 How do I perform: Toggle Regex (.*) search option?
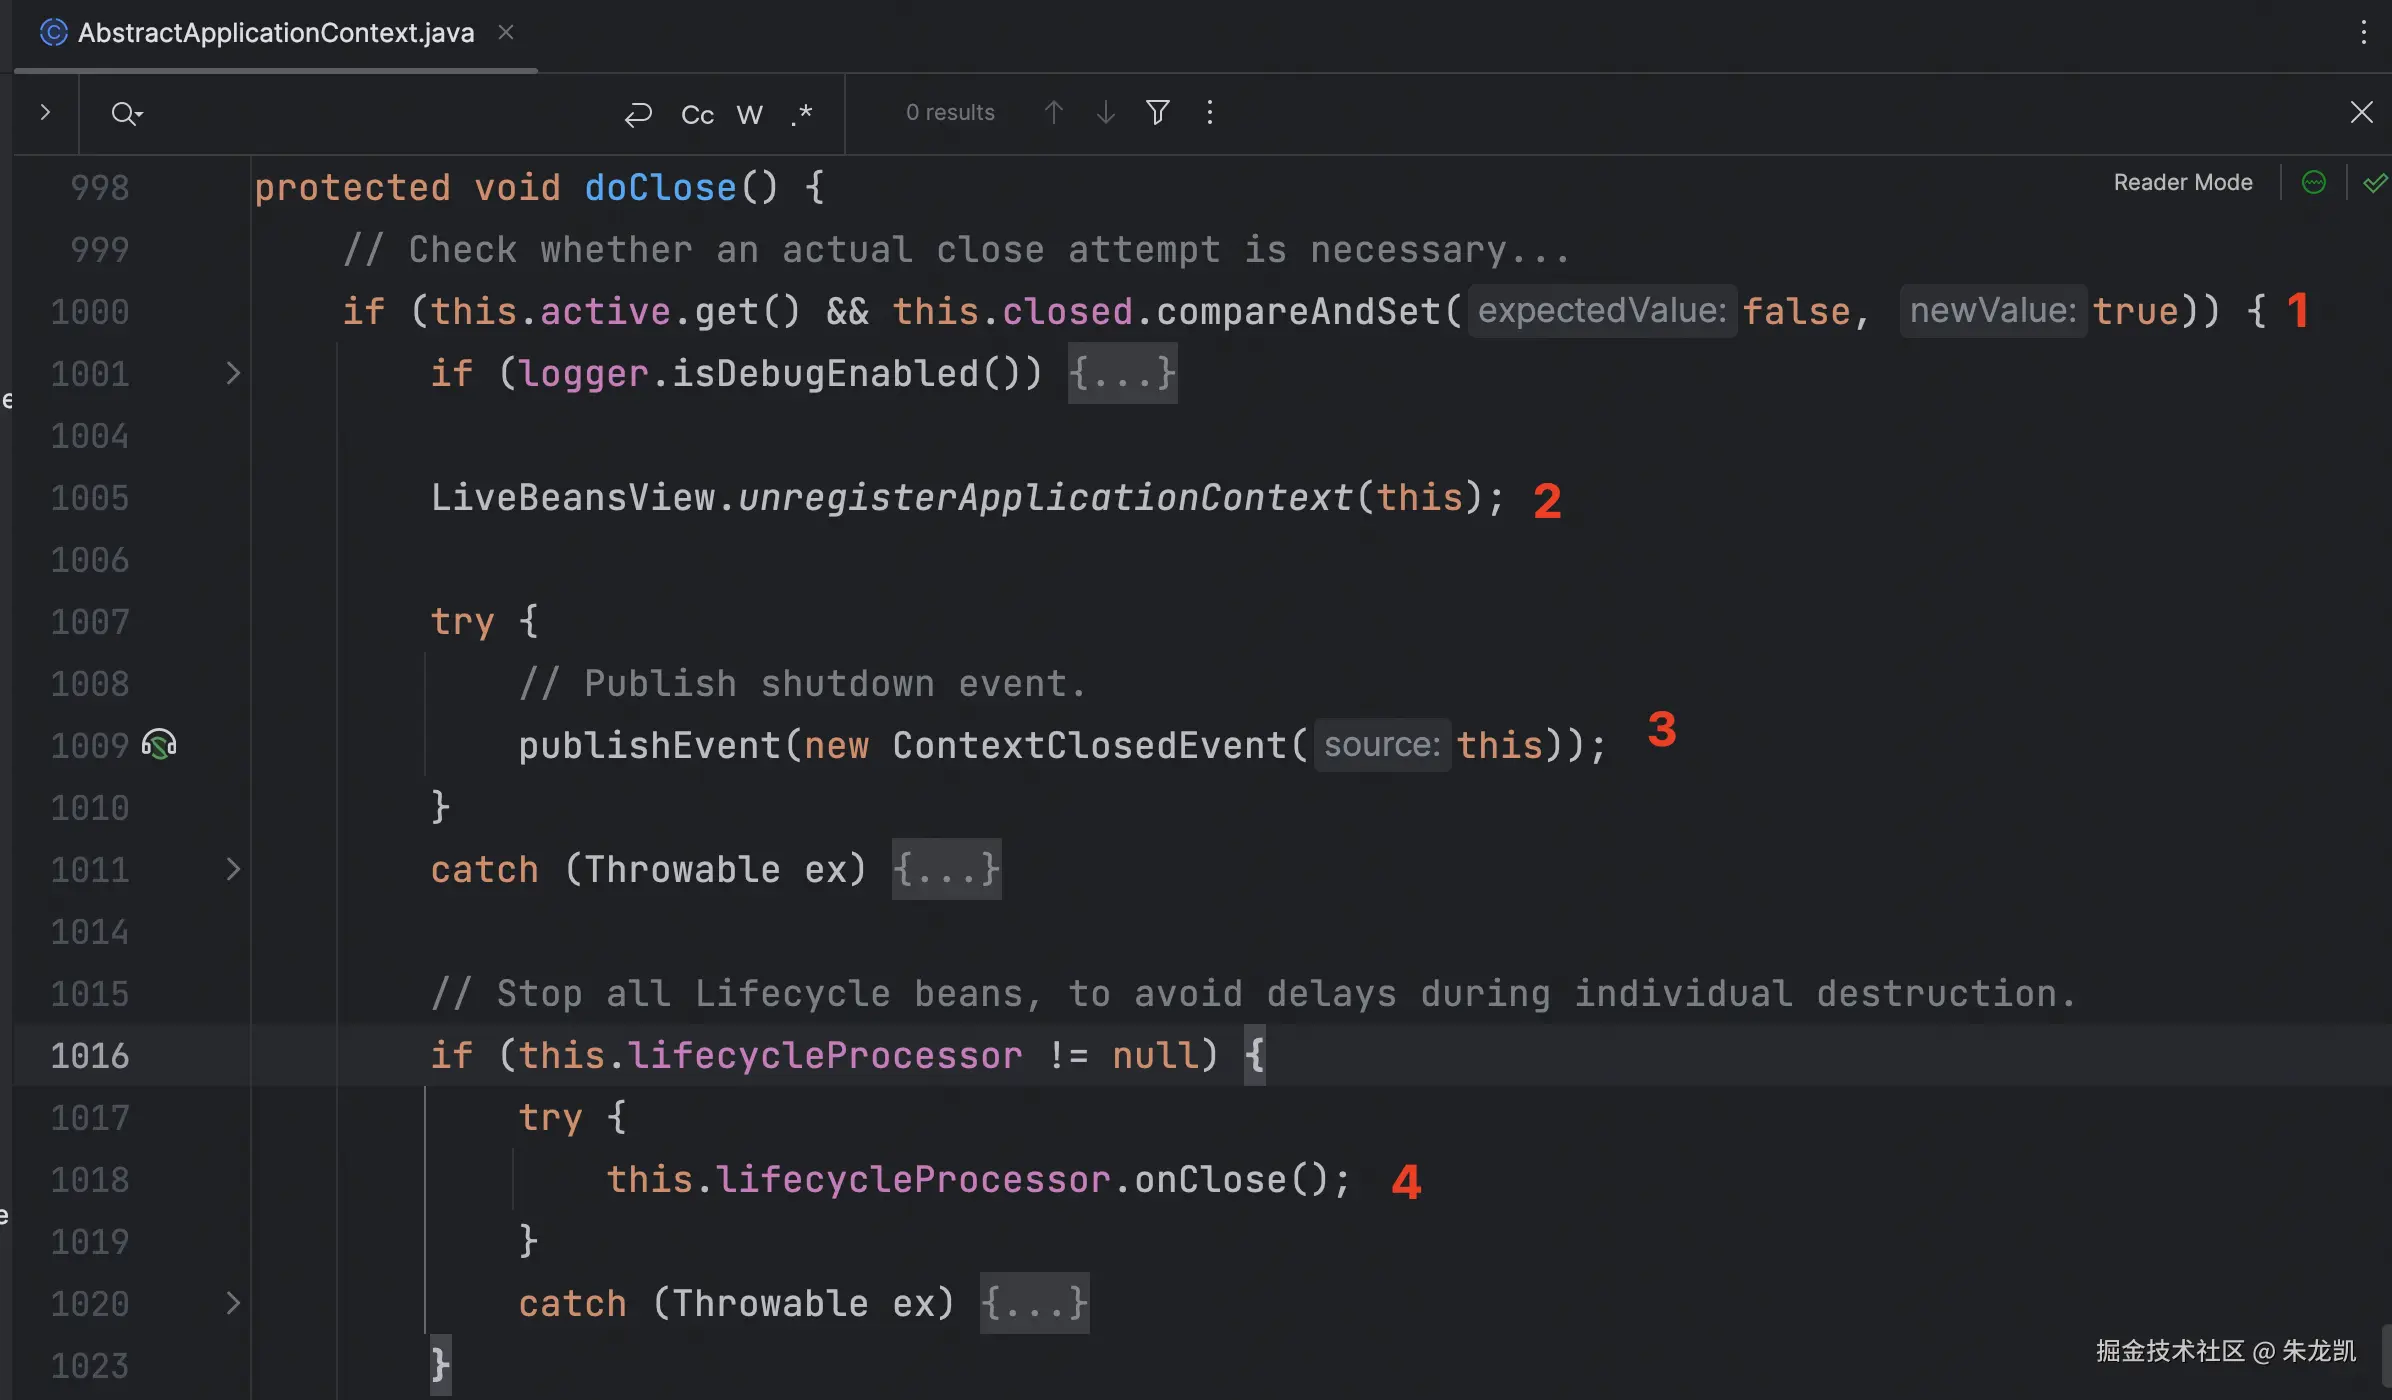point(801,114)
